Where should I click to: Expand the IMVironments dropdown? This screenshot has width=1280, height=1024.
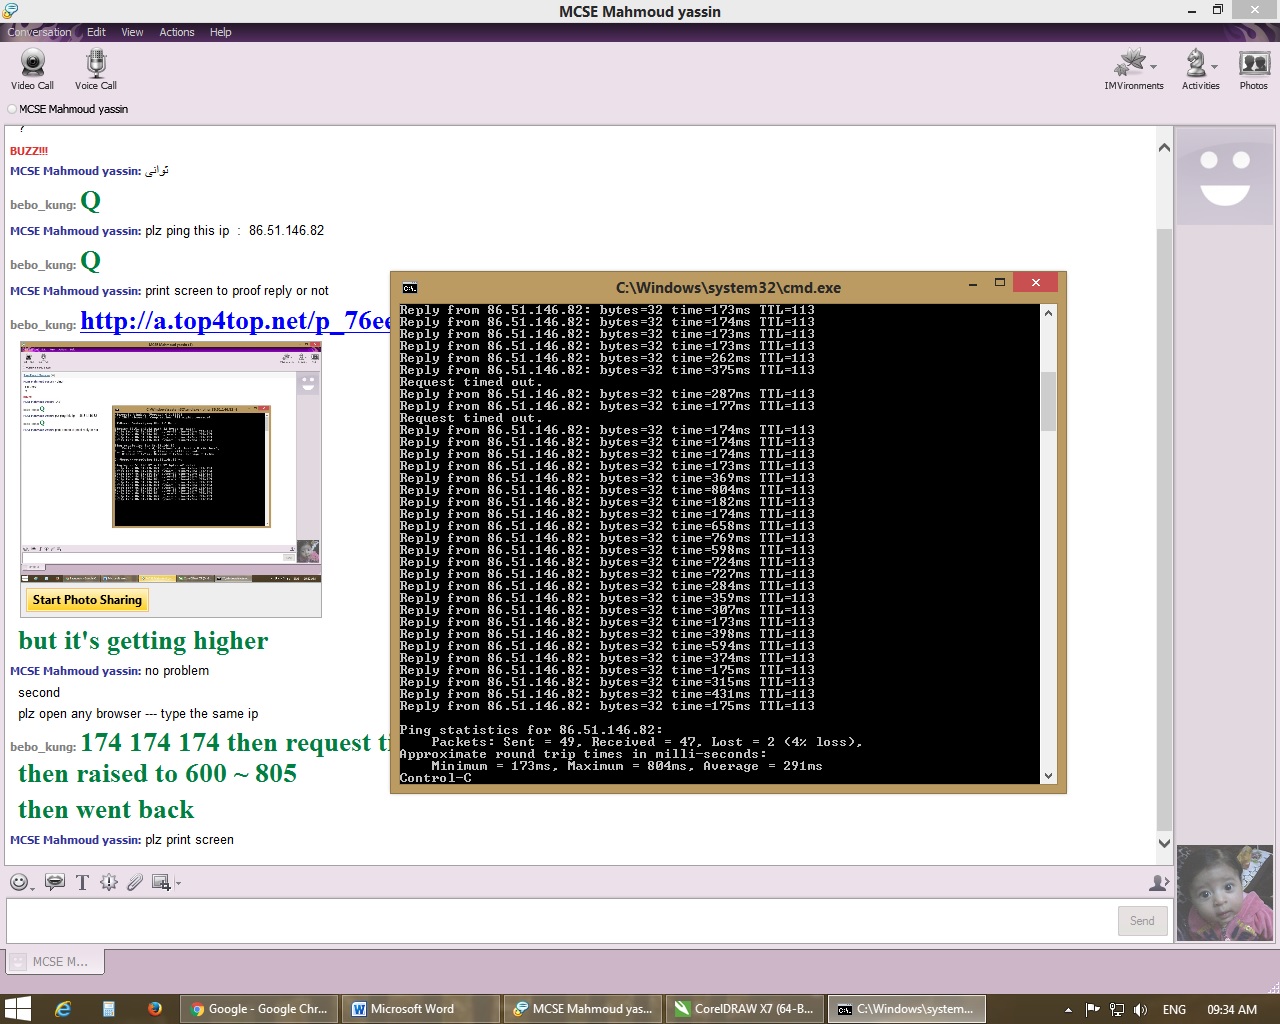coord(1153,67)
